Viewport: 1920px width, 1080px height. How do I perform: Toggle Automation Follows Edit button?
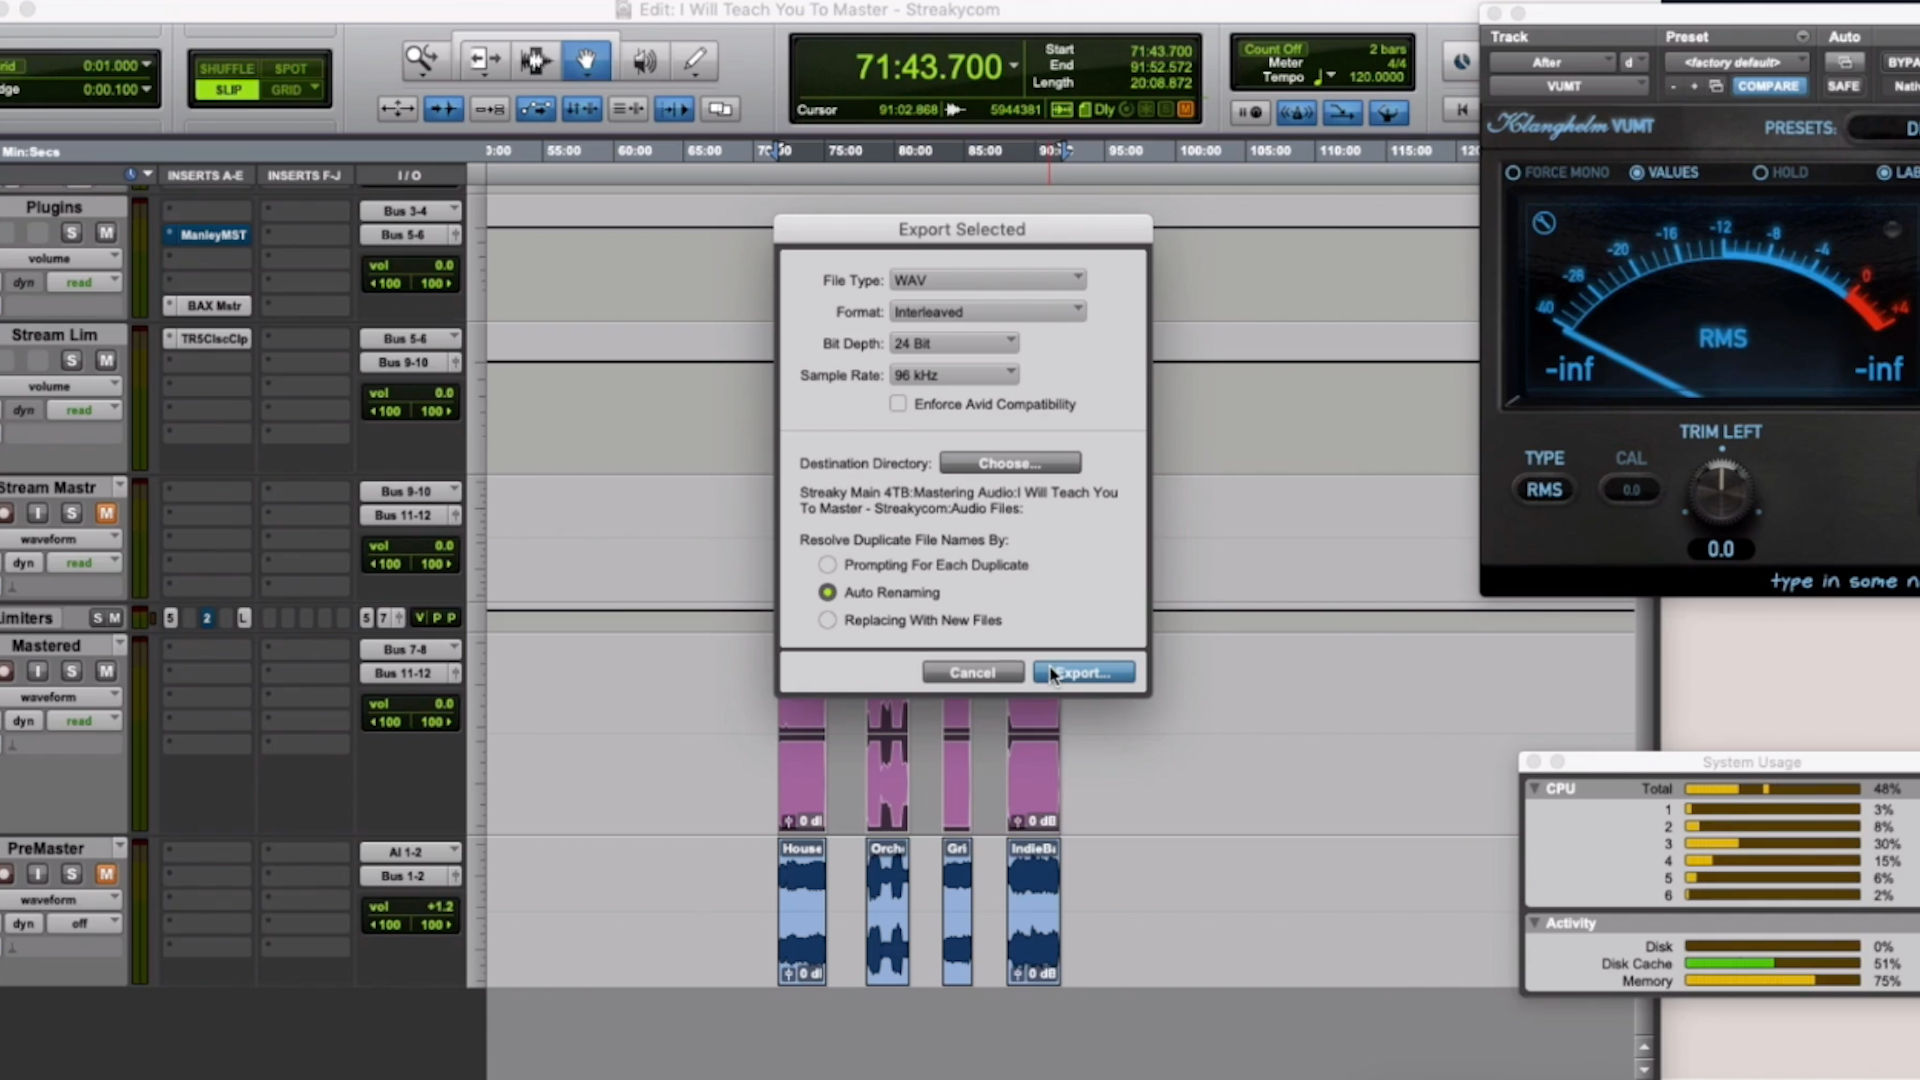(536, 109)
